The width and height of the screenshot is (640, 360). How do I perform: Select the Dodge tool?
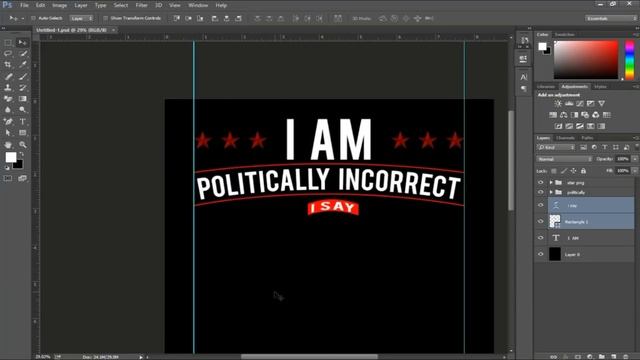coord(23,110)
